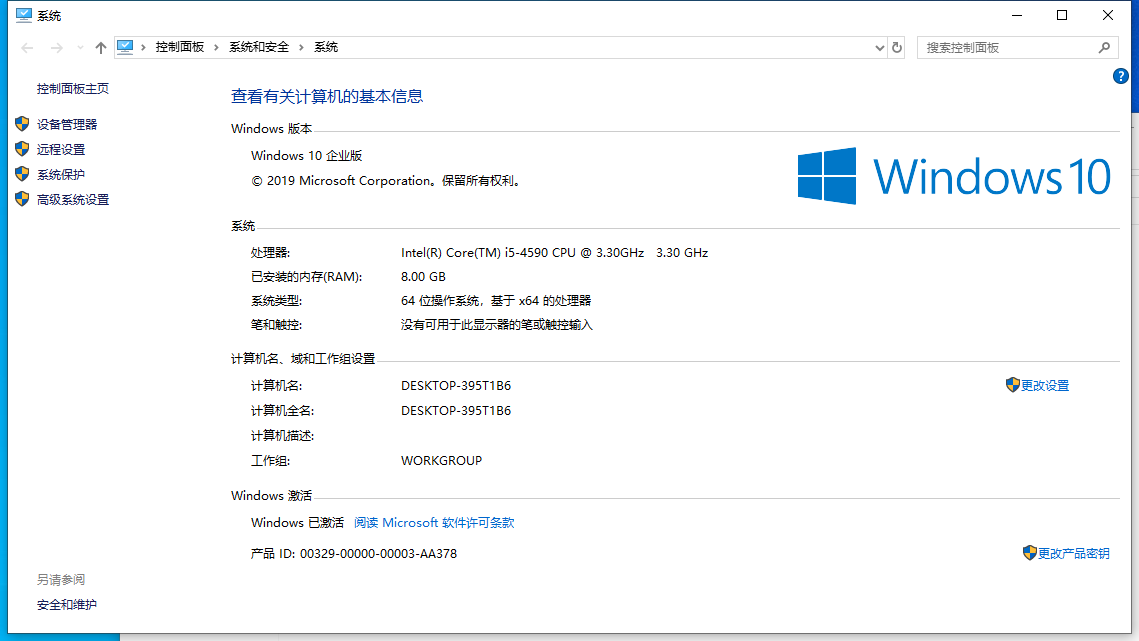The width and height of the screenshot is (1139, 641).
Task: Select WORKGROUP value
Action: click(x=442, y=461)
